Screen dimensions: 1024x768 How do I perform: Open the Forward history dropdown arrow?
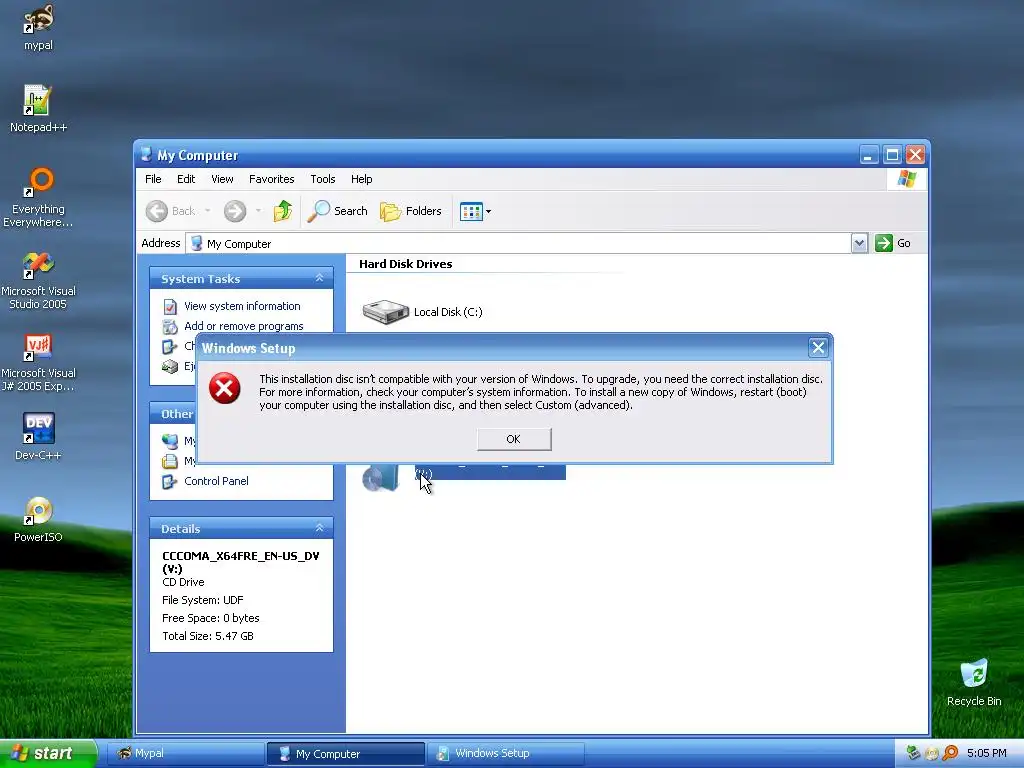click(258, 211)
